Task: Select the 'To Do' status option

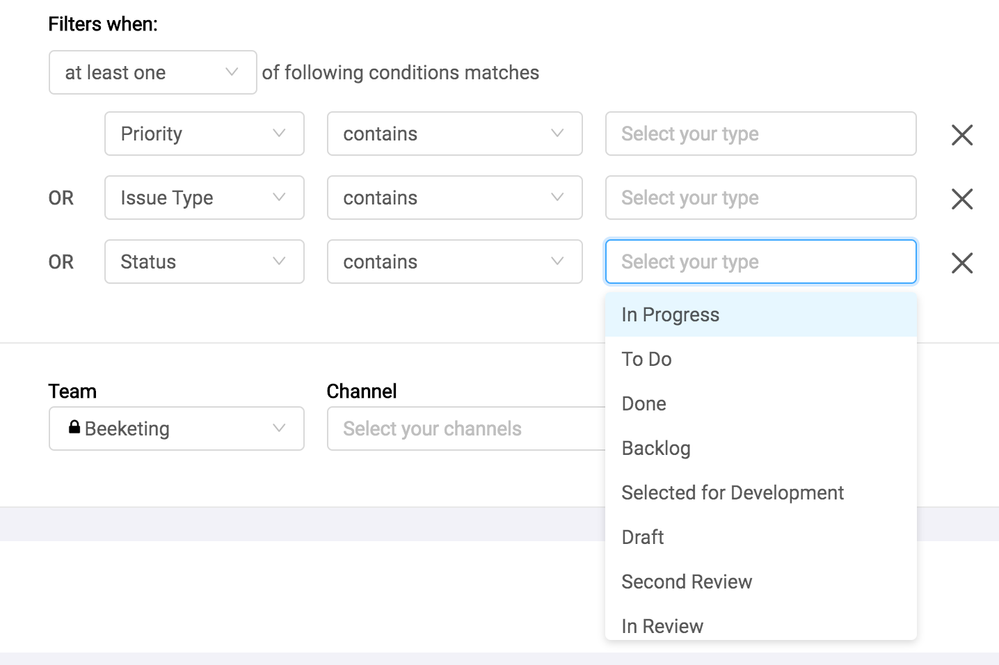Action: (x=647, y=359)
